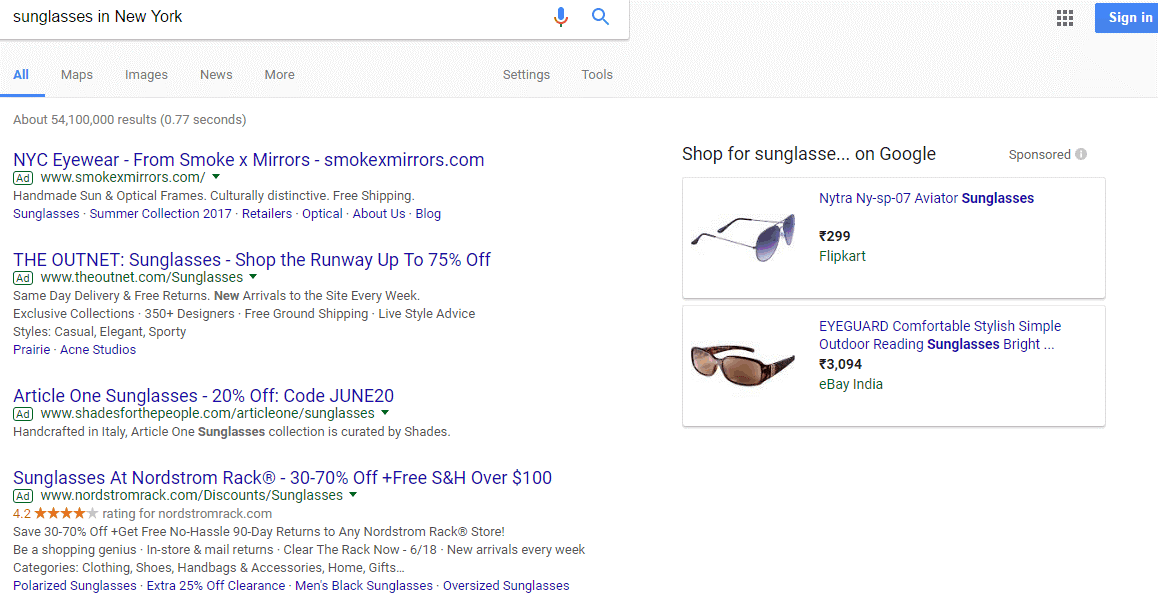Screen dimensions: 1158x616
Task: Expand dropdown arrow next to nordstromrack.com URL
Action: 353,495
